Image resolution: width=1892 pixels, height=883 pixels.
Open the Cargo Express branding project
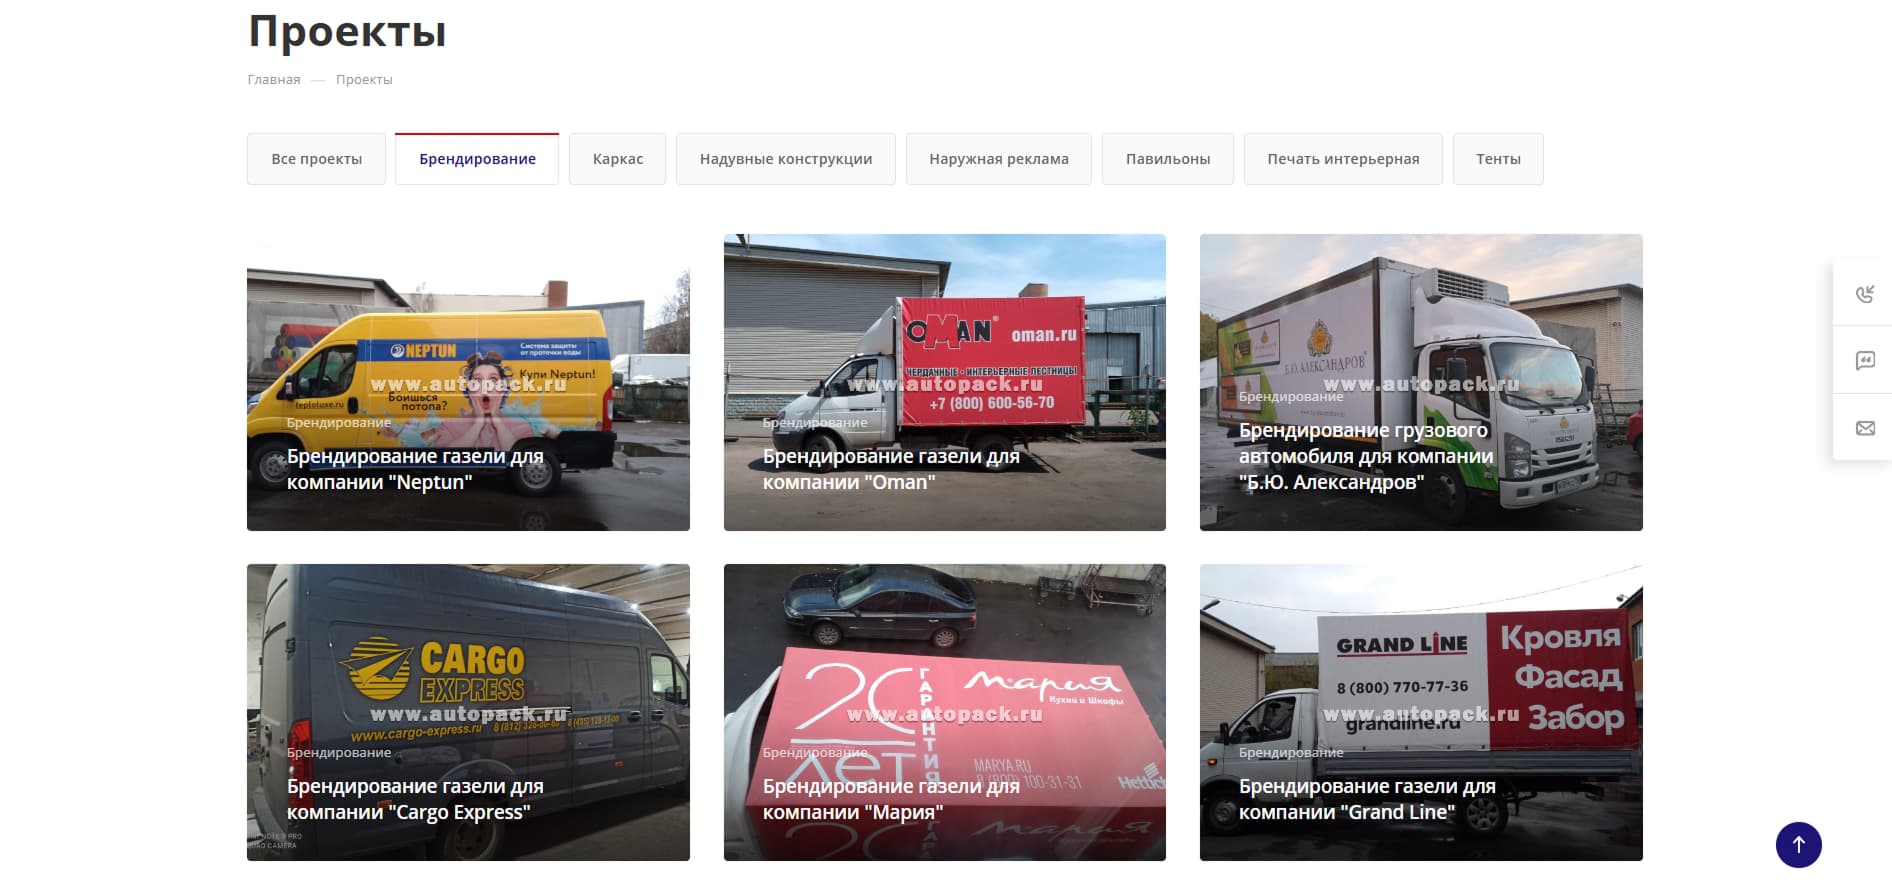click(468, 712)
